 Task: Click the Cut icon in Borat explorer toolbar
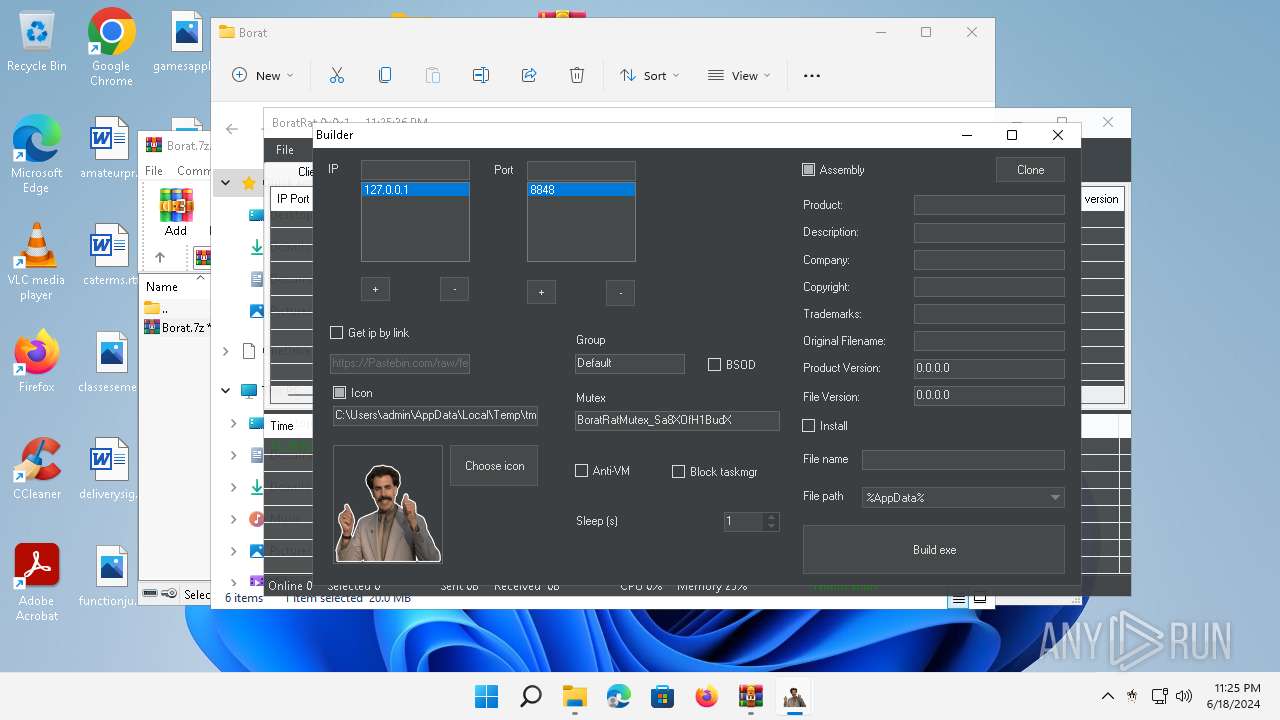337,75
